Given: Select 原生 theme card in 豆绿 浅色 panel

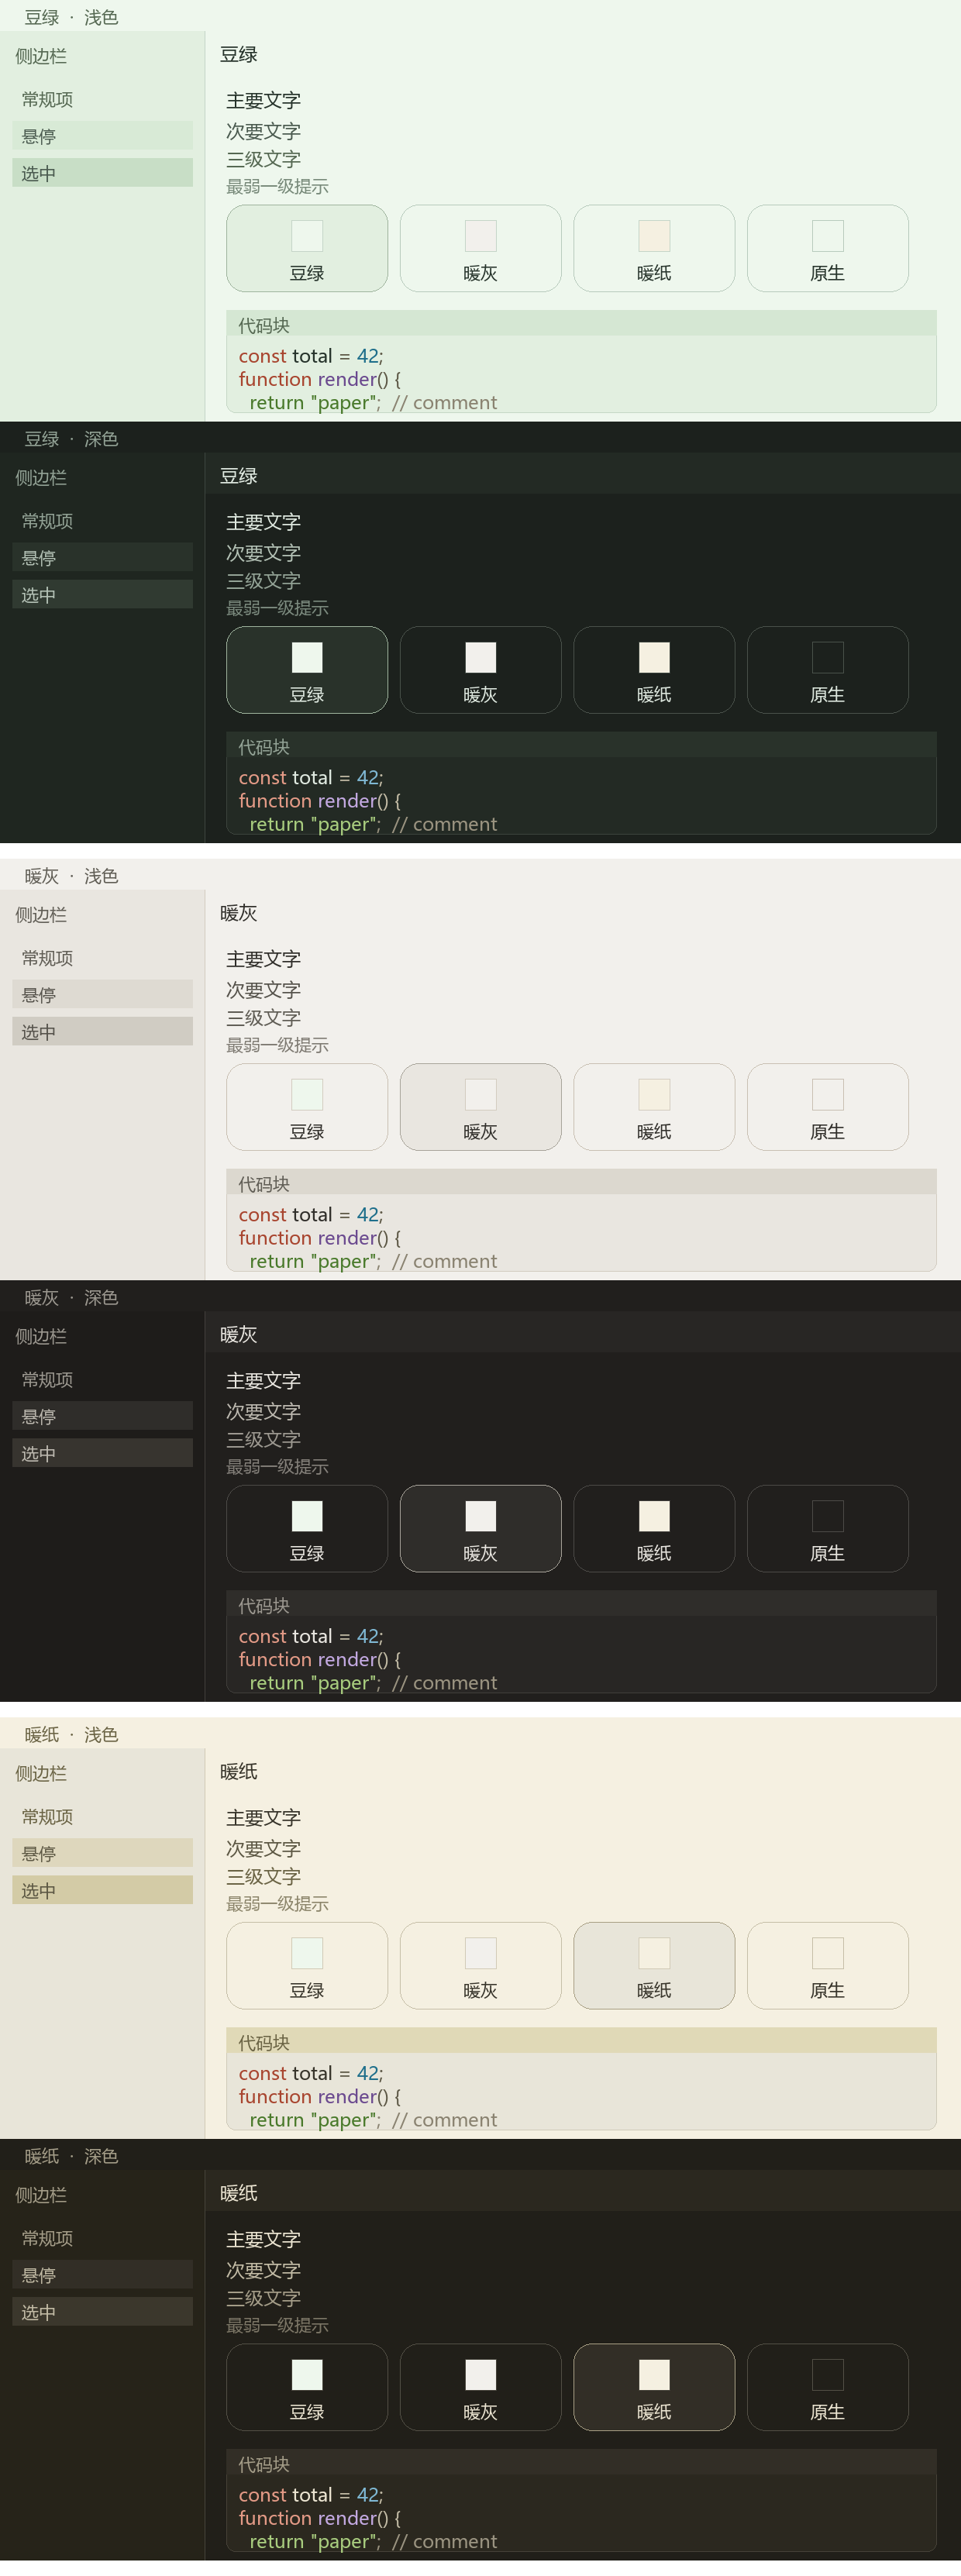Looking at the screenshot, I should pyautogui.click(x=828, y=248).
